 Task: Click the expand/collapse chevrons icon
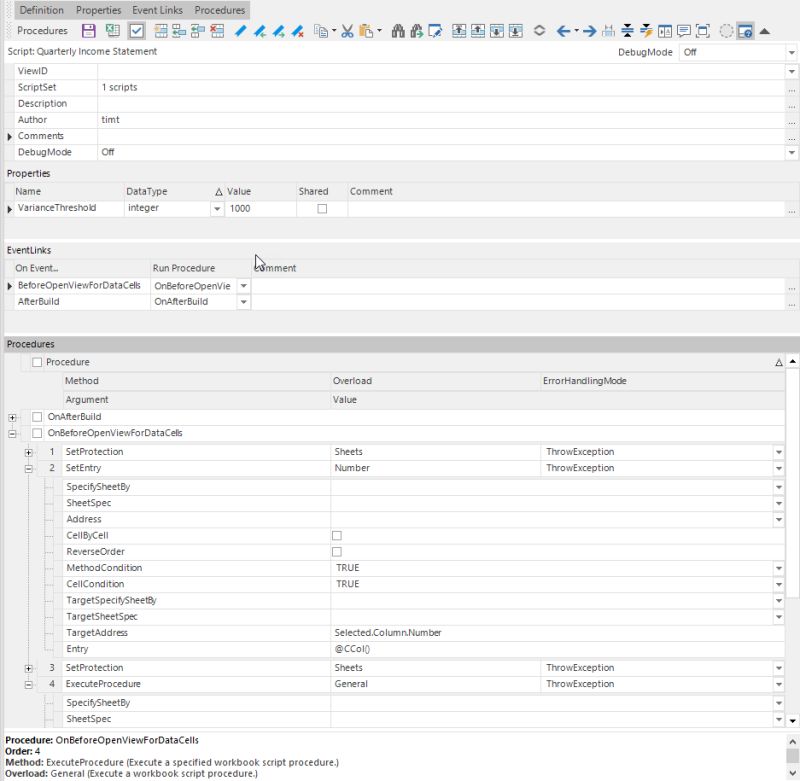pyautogui.click(x=539, y=31)
